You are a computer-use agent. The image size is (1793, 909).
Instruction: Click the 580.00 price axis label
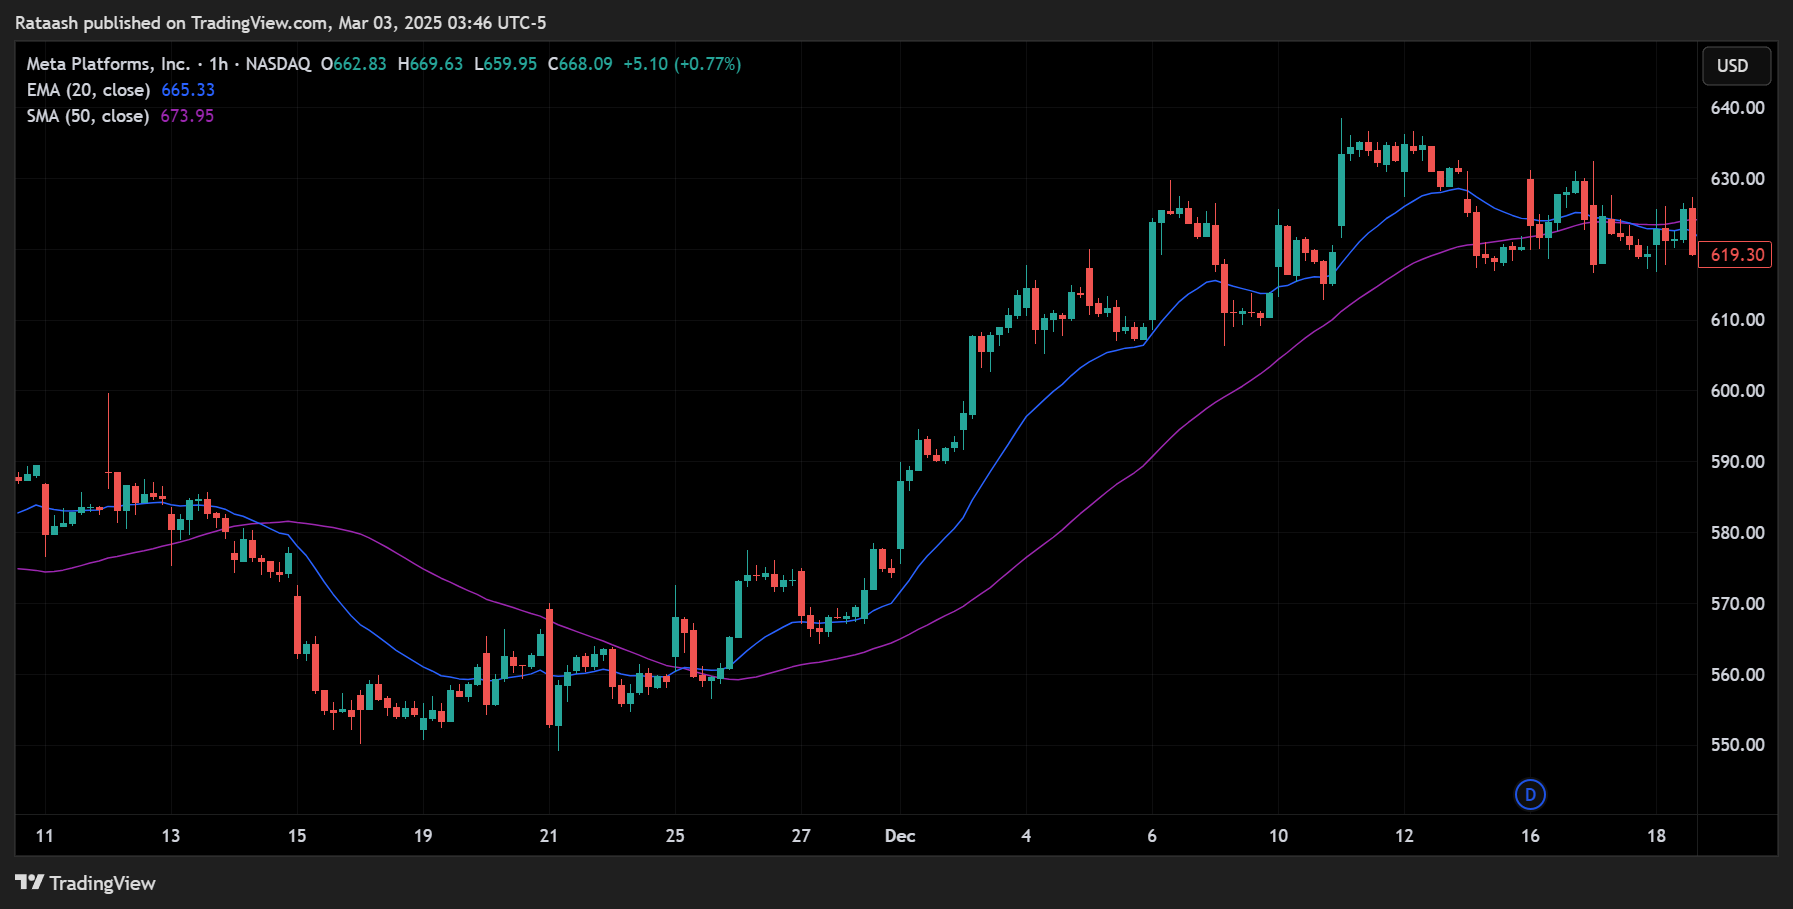click(x=1737, y=533)
